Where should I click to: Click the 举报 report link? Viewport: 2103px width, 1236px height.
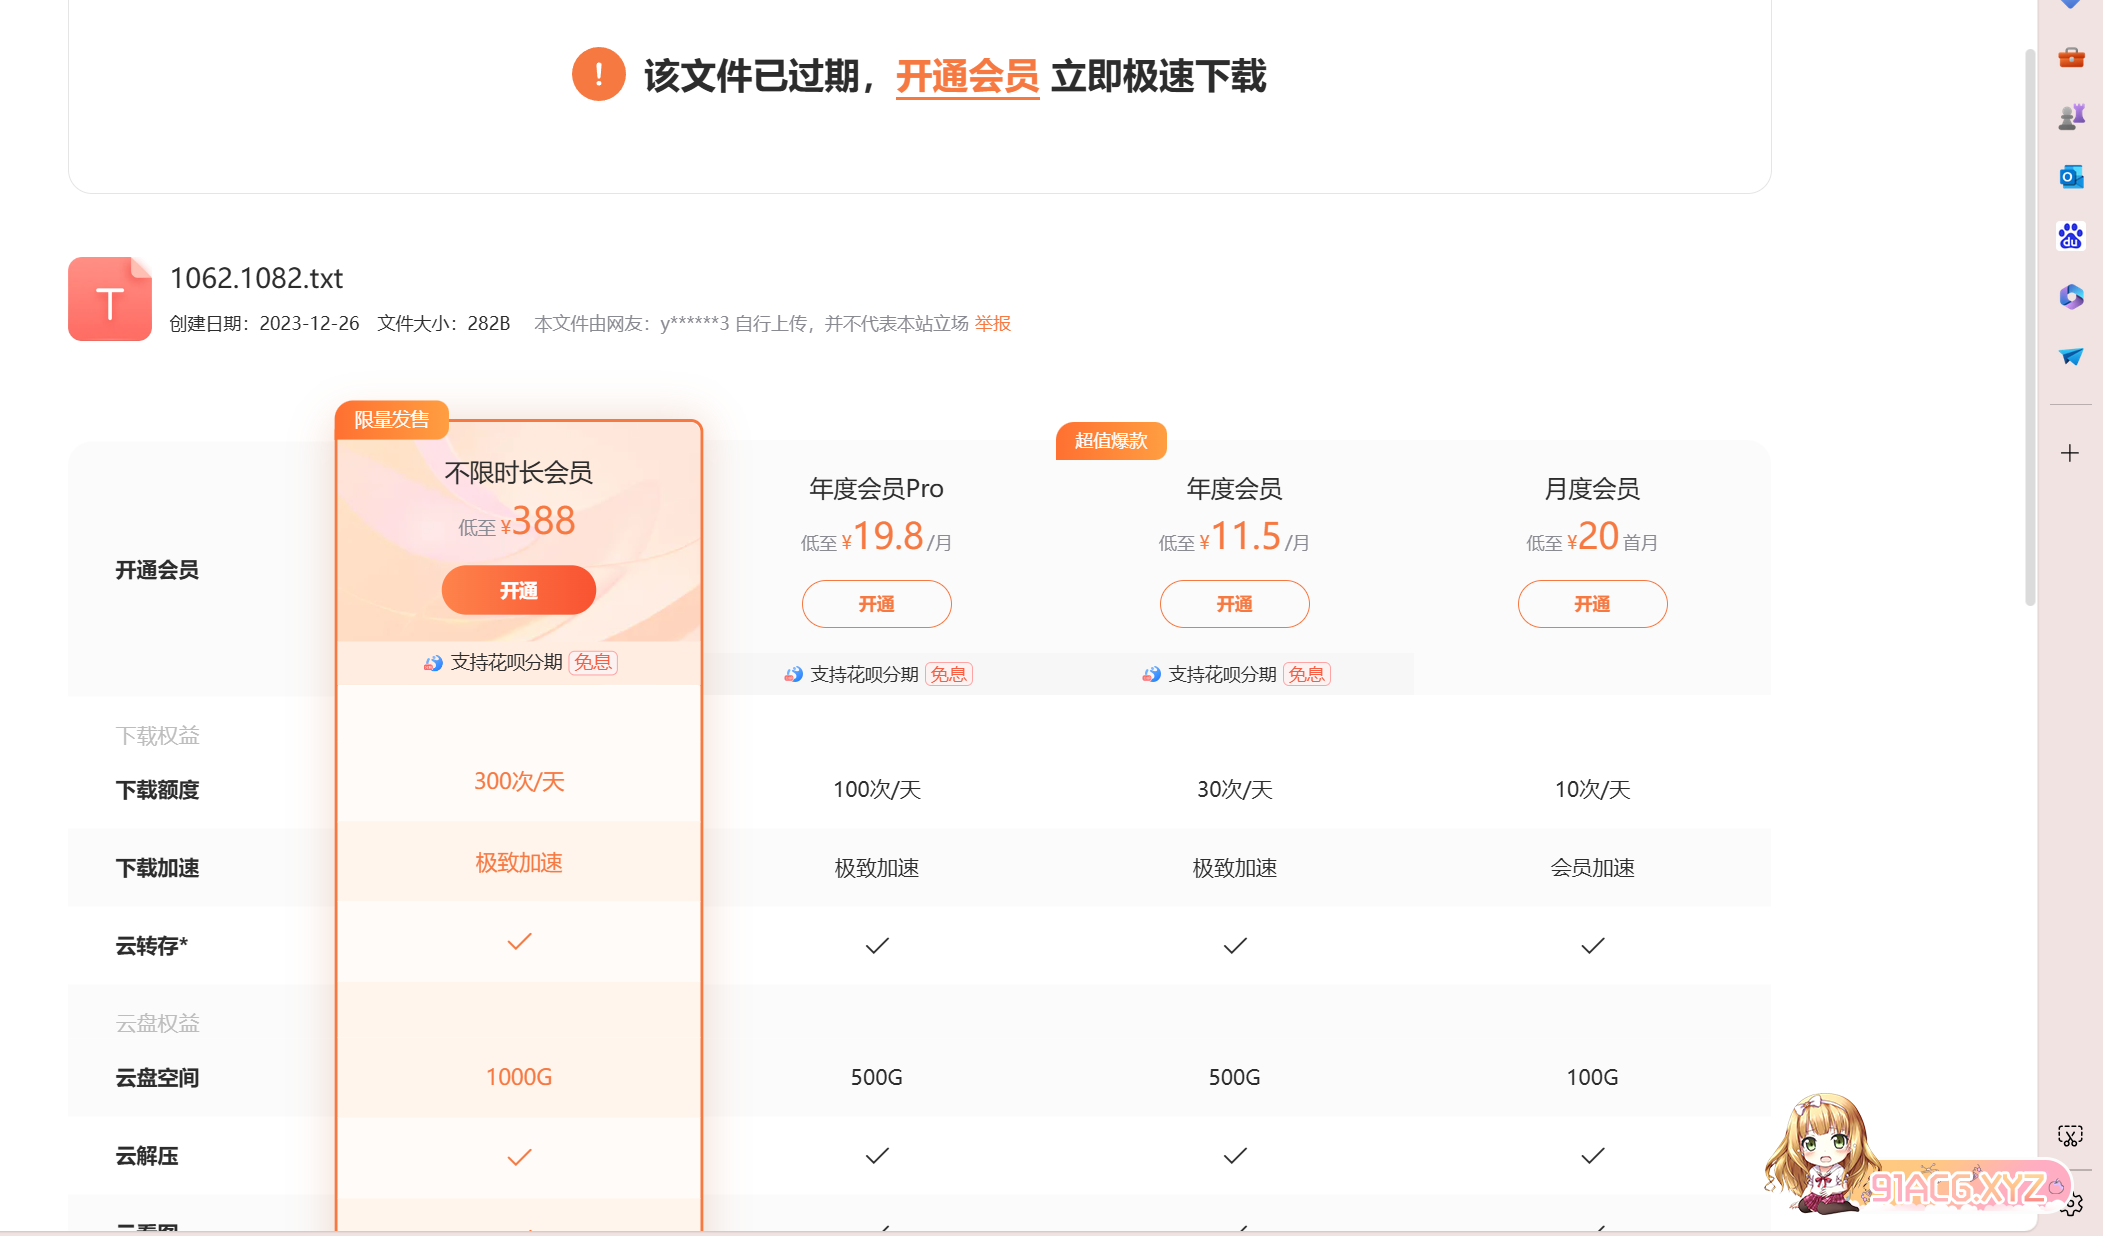pyautogui.click(x=993, y=324)
